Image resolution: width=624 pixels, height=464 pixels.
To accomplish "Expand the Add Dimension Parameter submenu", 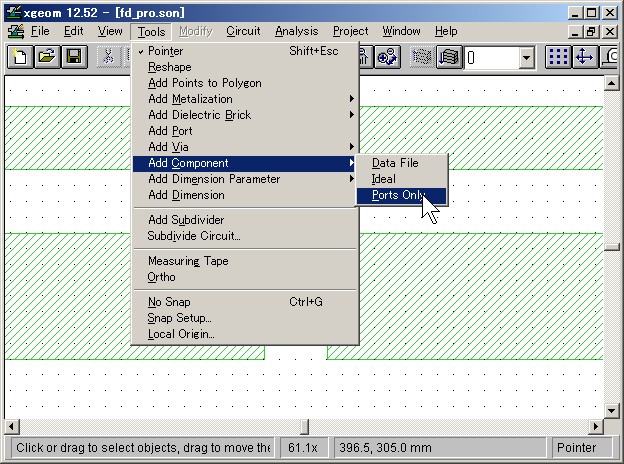I will (246, 179).
